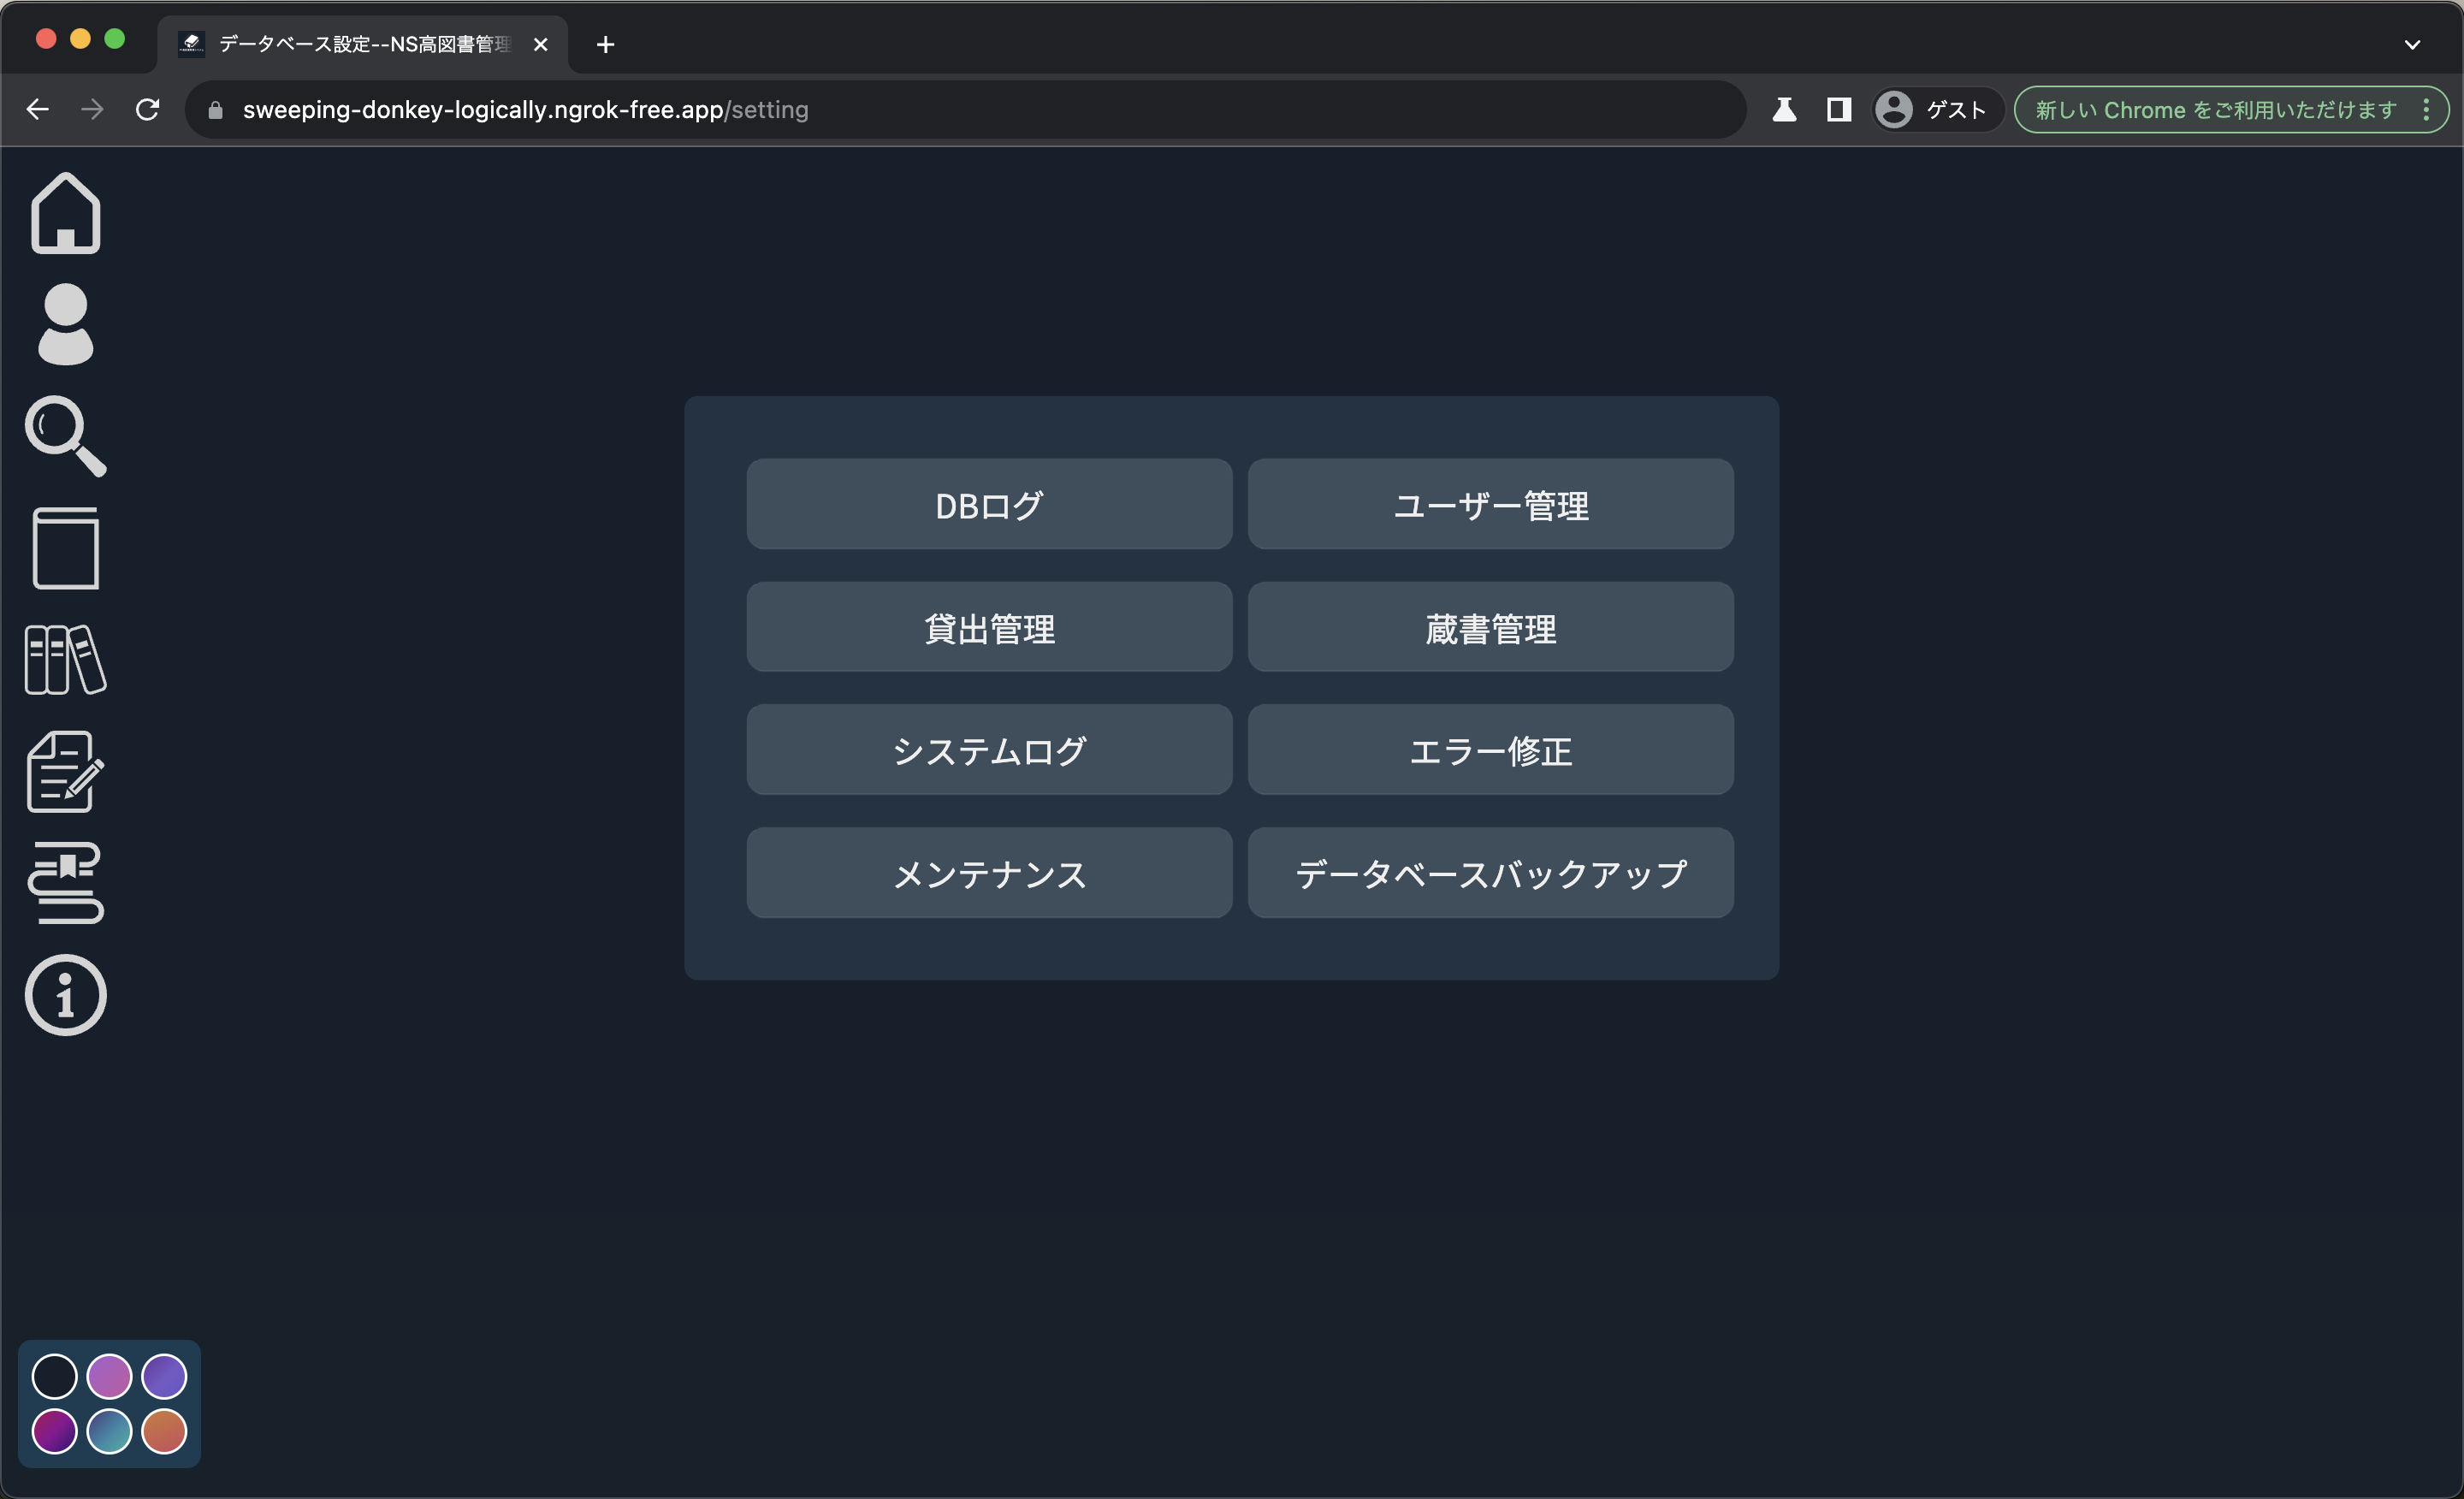2464x1499 pixels.
Task: Pick the teal gradient theme swatch
Action: tap(109, 1431)
